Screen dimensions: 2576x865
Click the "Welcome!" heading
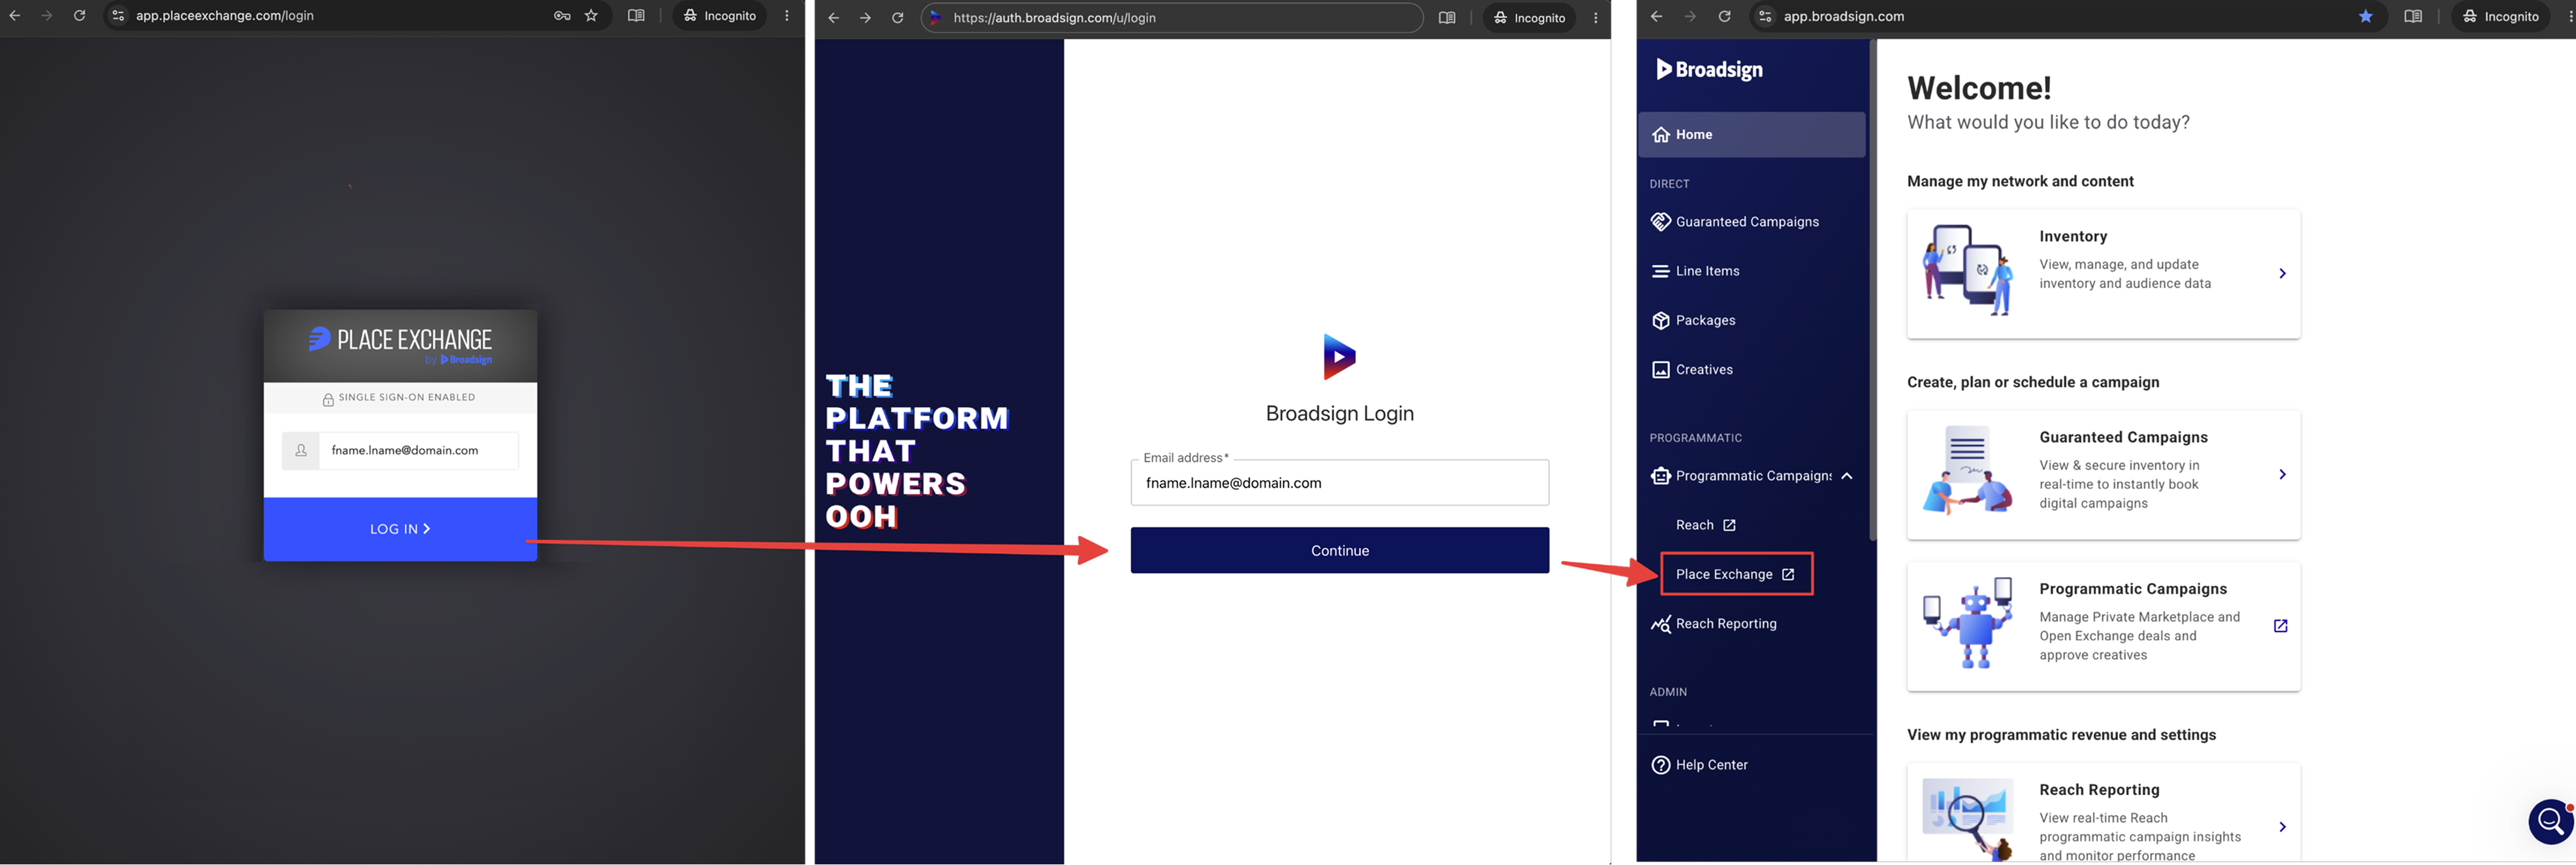click(1979, 88)
